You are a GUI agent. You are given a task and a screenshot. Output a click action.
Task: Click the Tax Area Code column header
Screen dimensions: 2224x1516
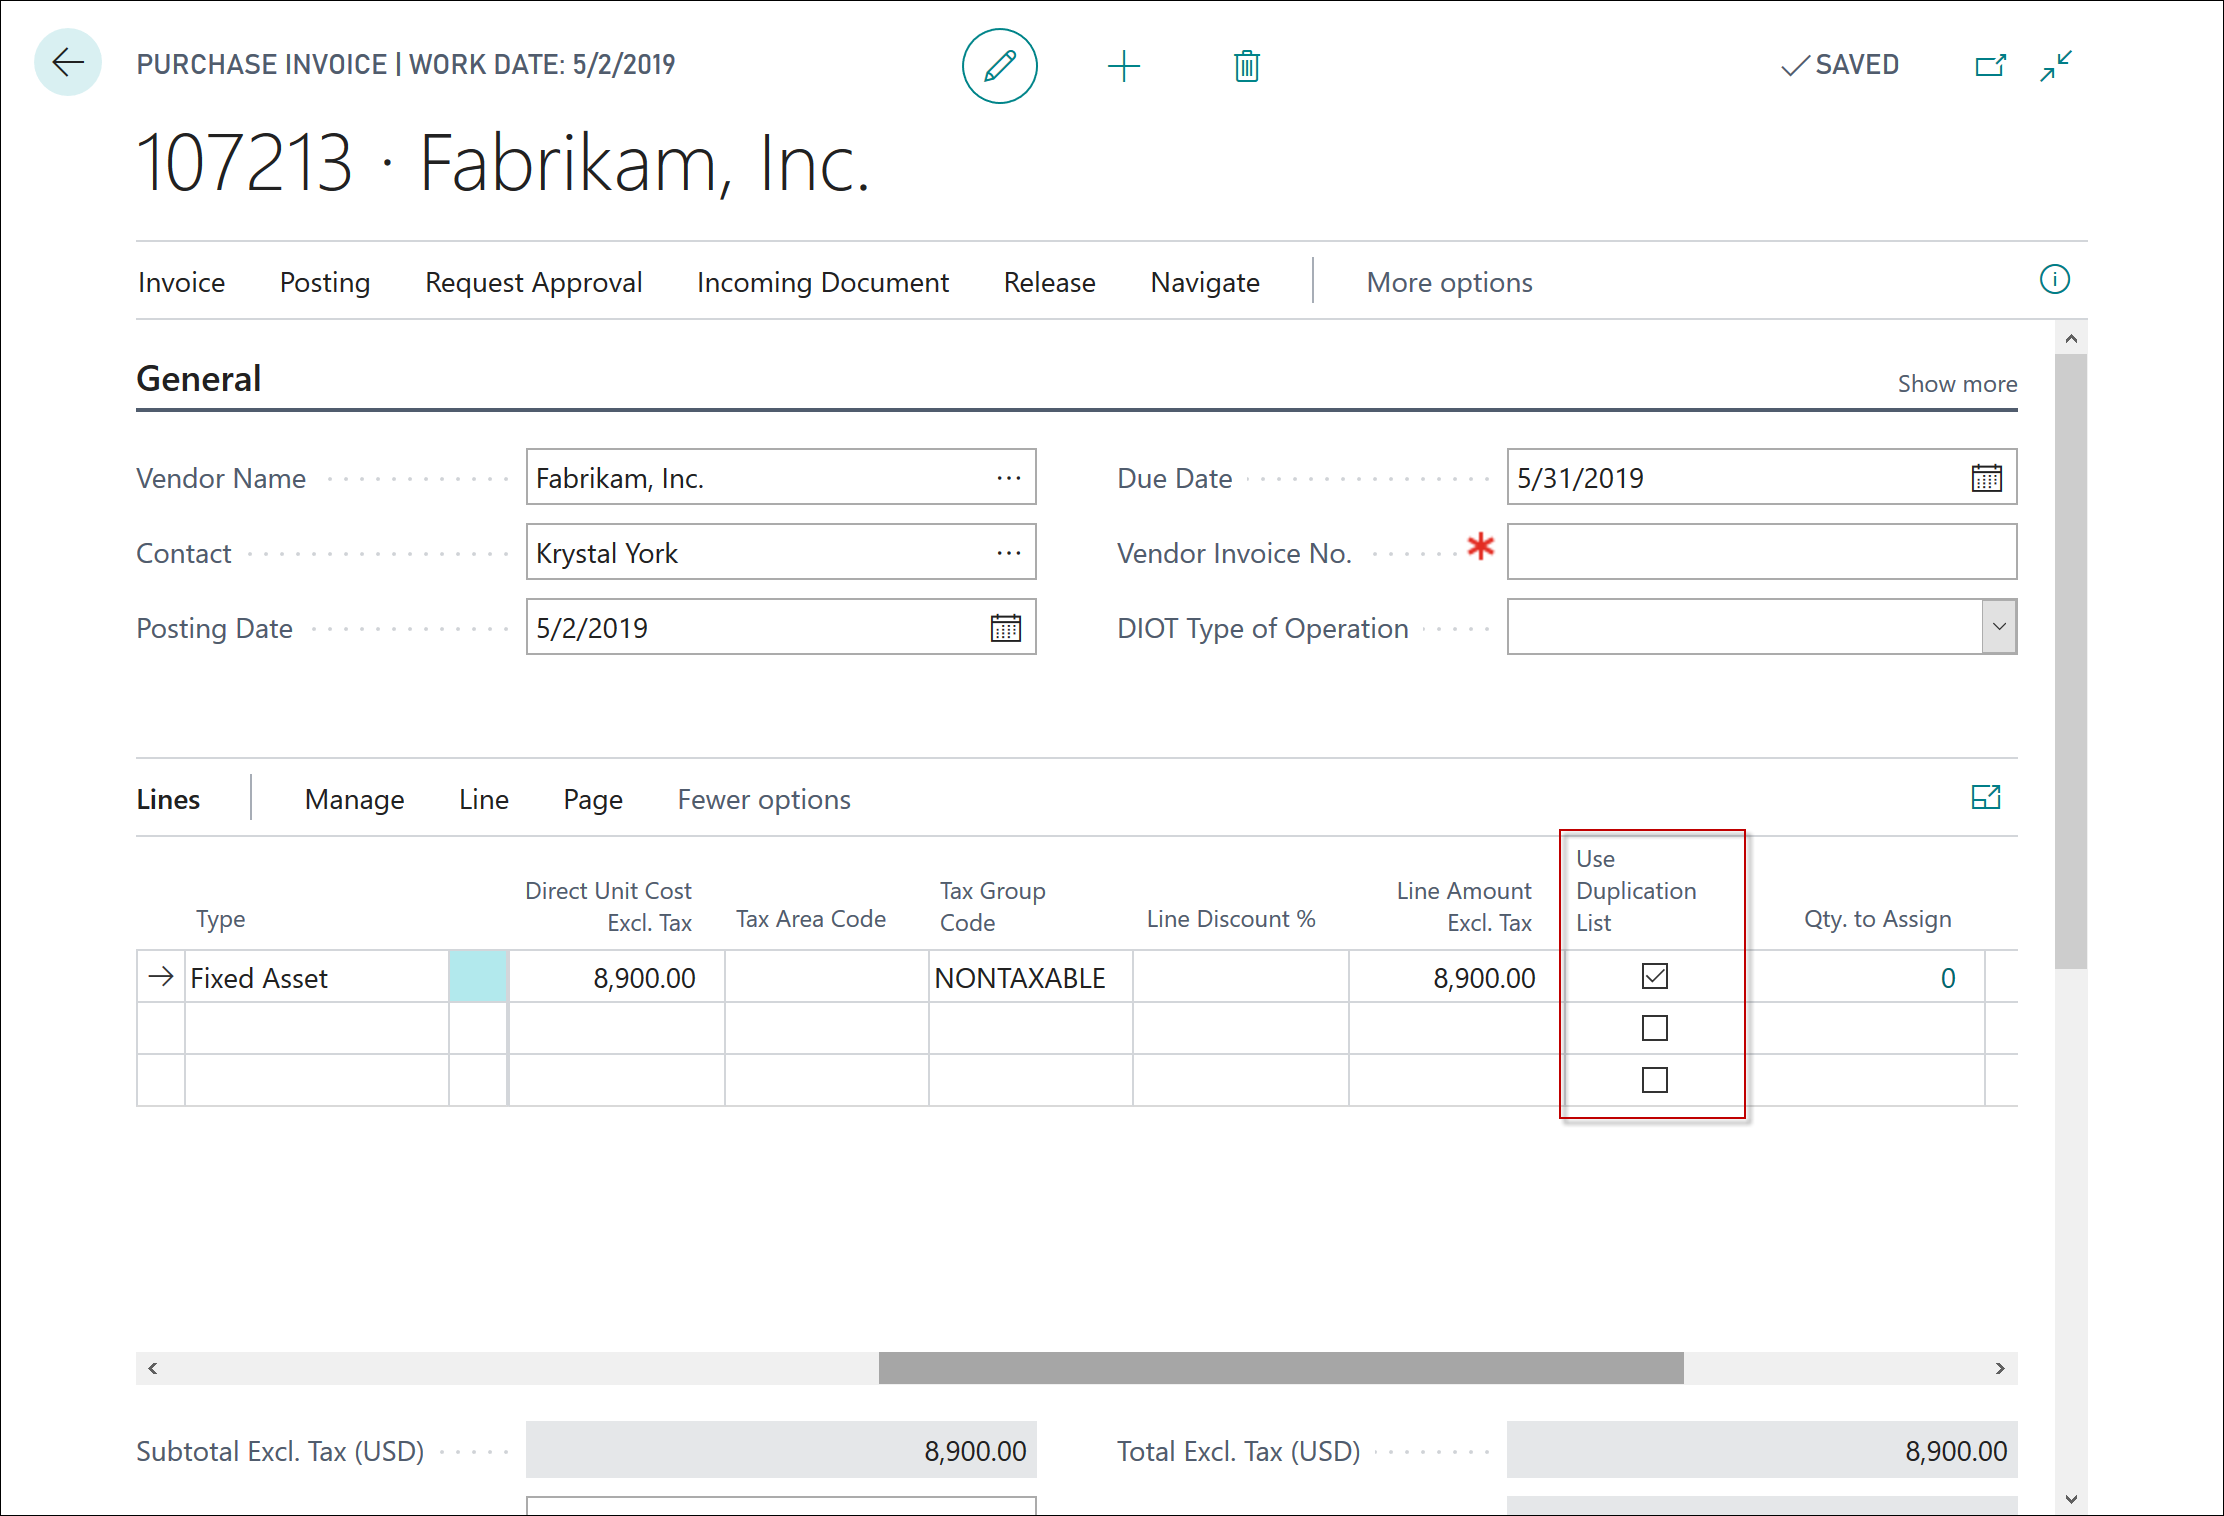(x=811, y=919)
